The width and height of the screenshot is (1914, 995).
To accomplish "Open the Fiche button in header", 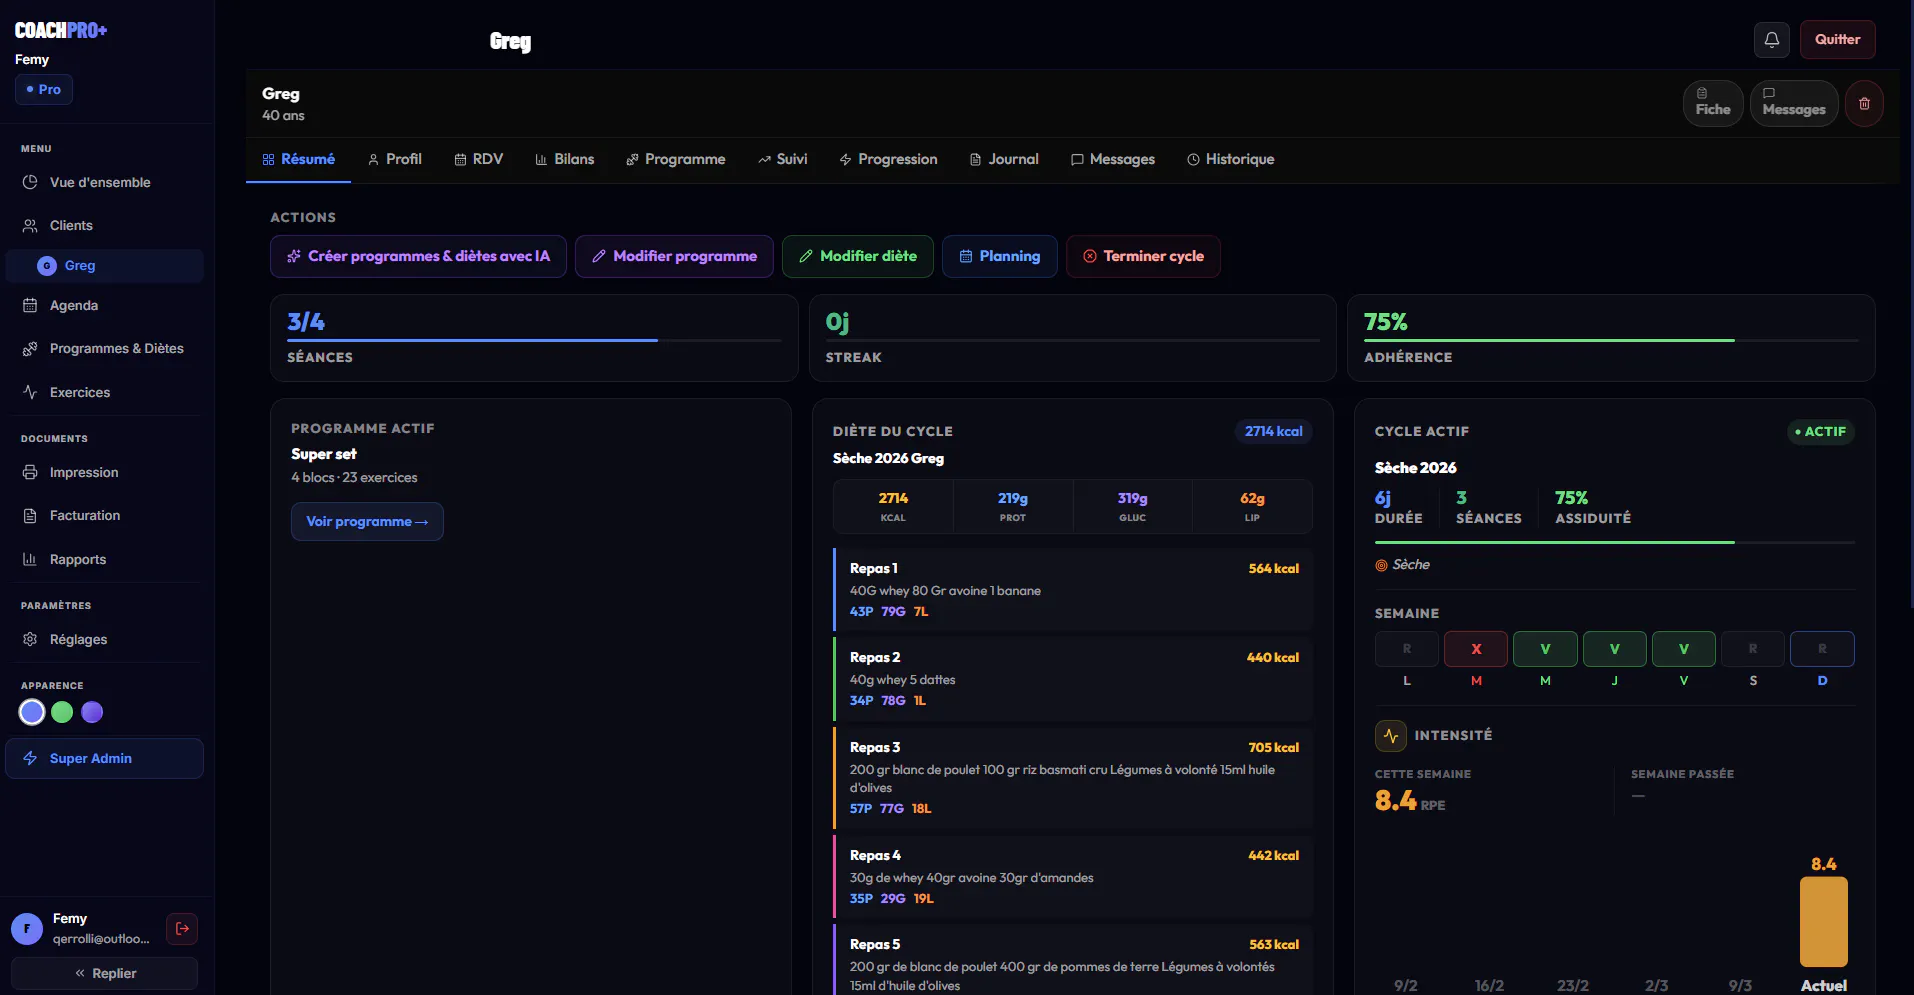I will click(x=1713, y=103).
